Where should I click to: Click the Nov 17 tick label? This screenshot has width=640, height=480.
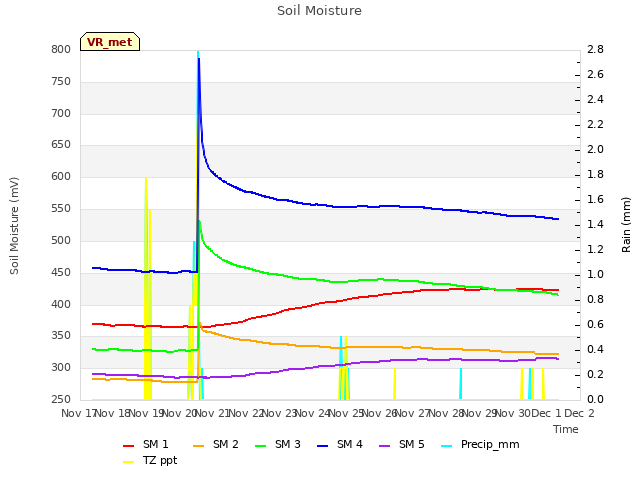coord(79,413)
